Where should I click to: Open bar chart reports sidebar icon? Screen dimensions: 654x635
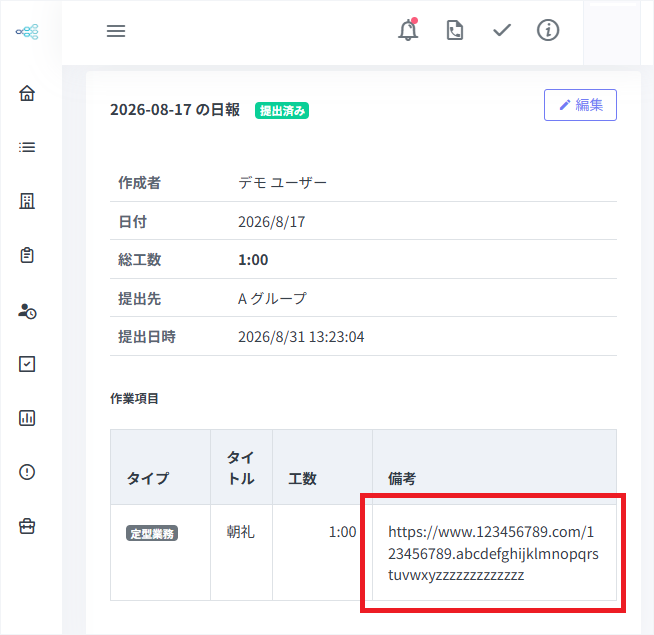tap(27, 418)
